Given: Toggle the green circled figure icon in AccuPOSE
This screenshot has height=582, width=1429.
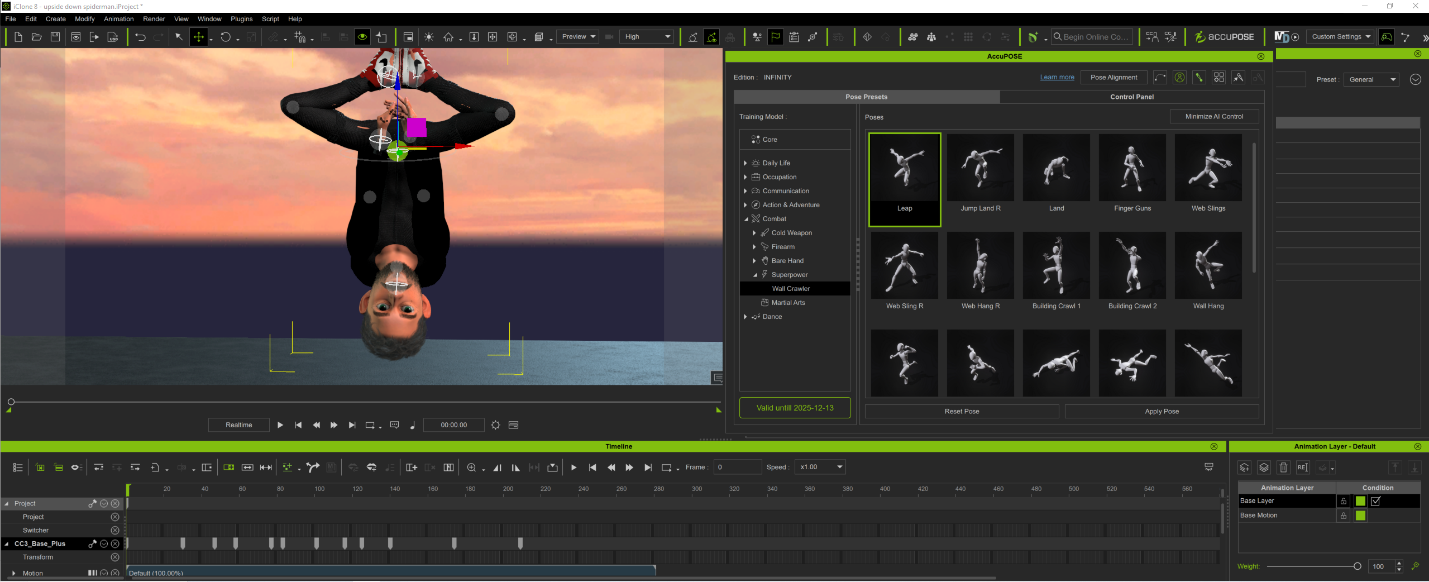Looking at the screenshot, I should coord(1179,77).
